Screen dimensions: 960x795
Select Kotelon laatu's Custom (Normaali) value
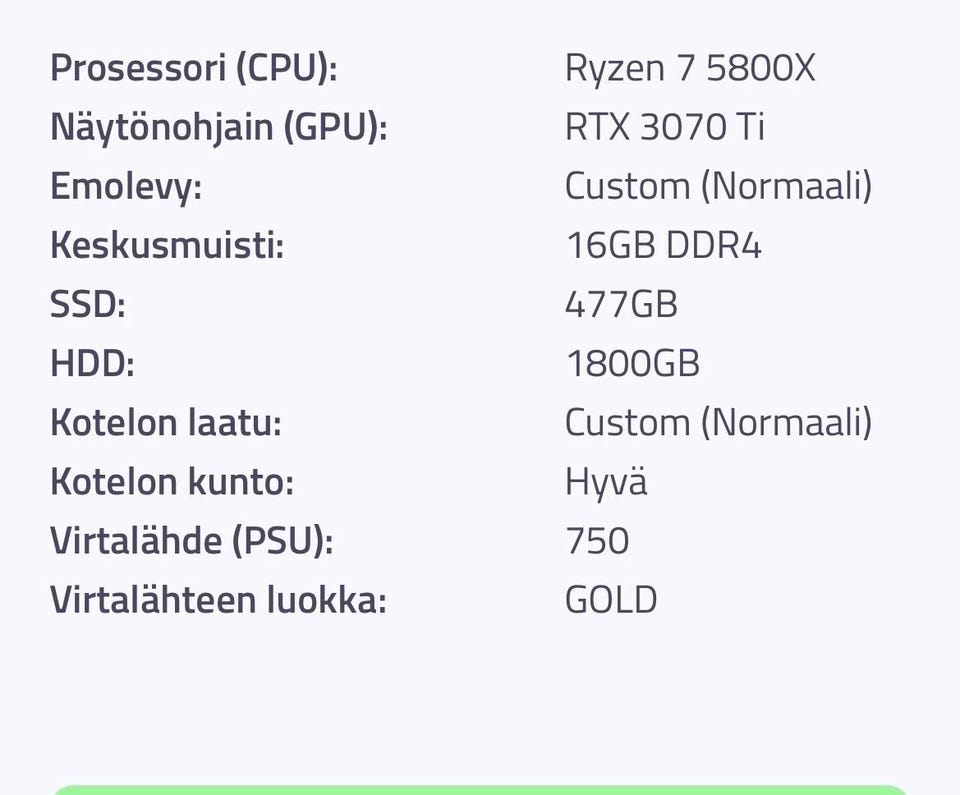(x=718, y=423)
